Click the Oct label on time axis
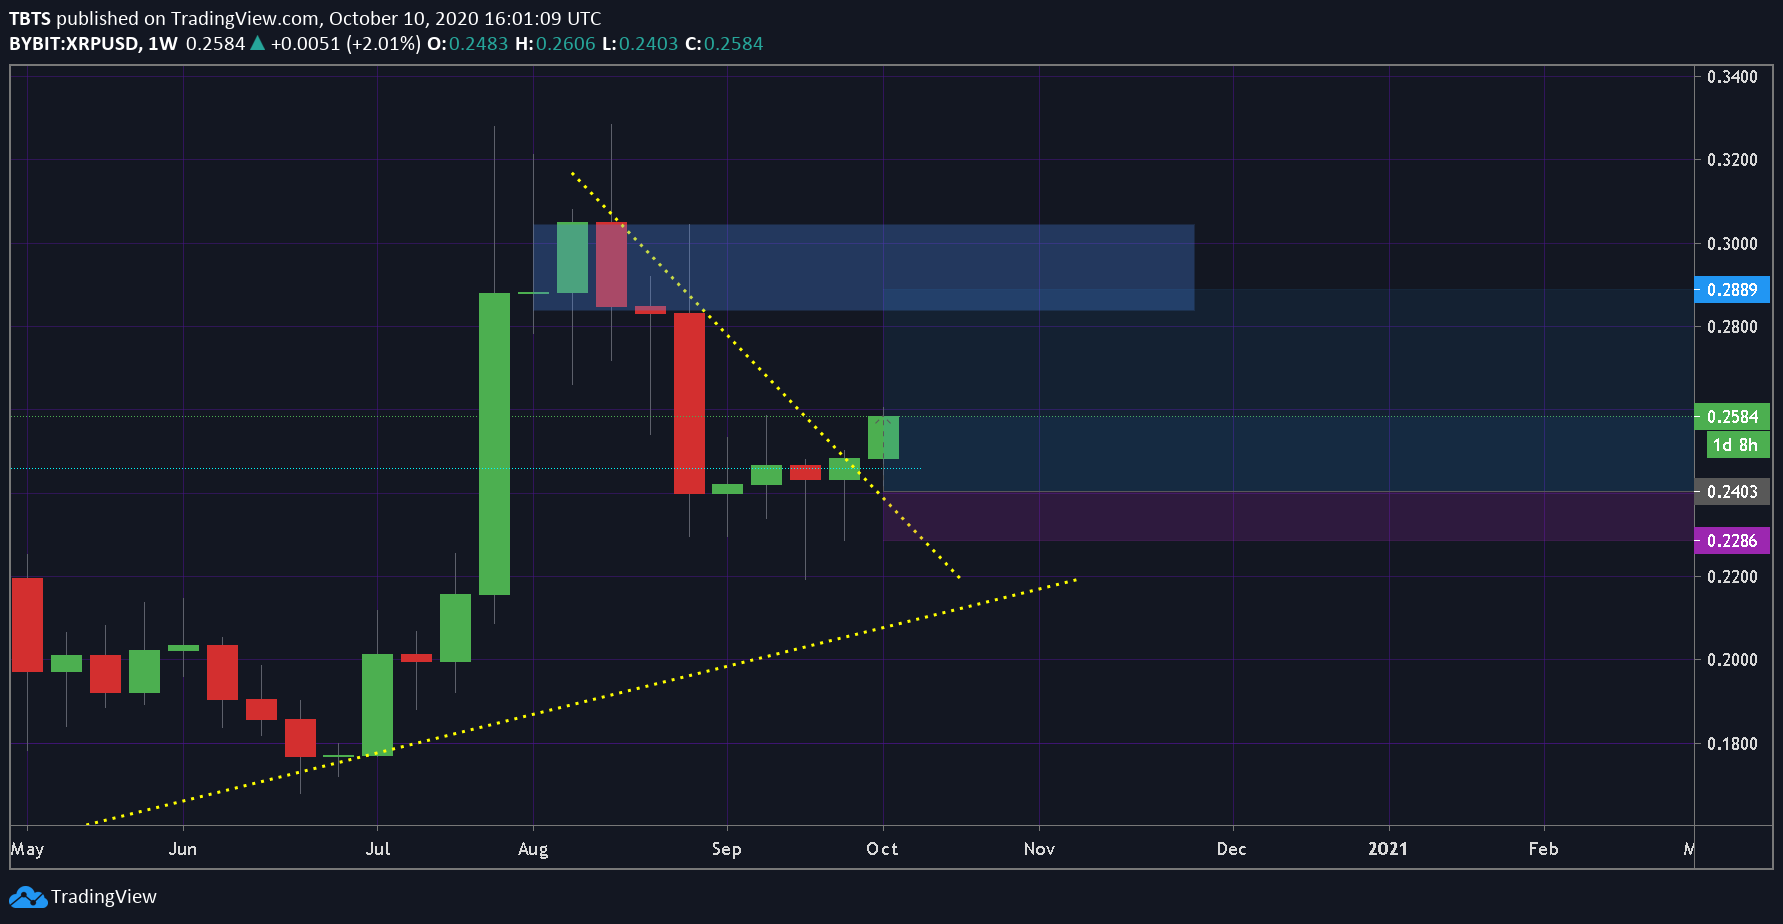1783x924 pixels. coord(882,849)
